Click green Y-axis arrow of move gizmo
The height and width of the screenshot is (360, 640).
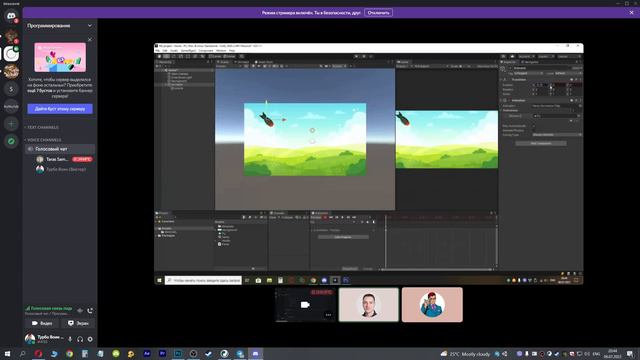click(266, 102)
